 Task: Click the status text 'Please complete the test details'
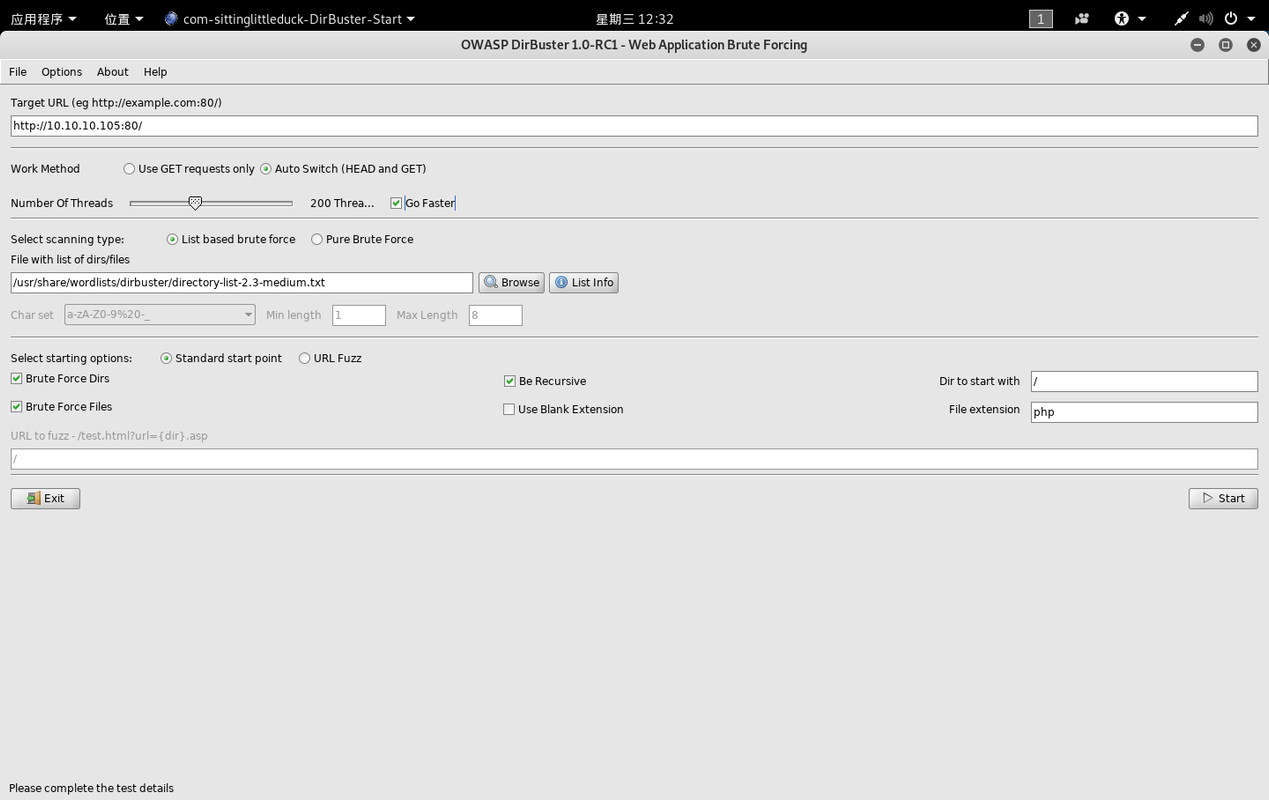click(91, 788)
